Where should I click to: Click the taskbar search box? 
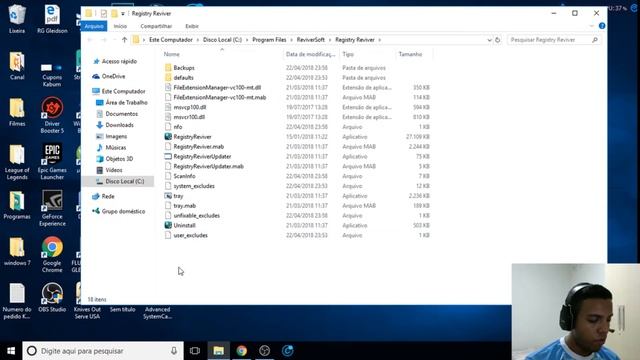pos(103,351)
